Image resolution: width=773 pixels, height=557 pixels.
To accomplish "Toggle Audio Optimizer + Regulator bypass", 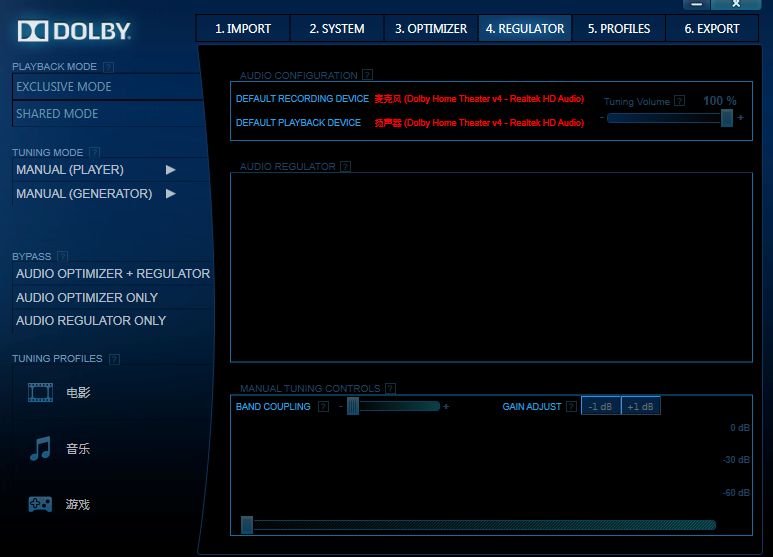I will pyautogui.click(x=113, y=274).
